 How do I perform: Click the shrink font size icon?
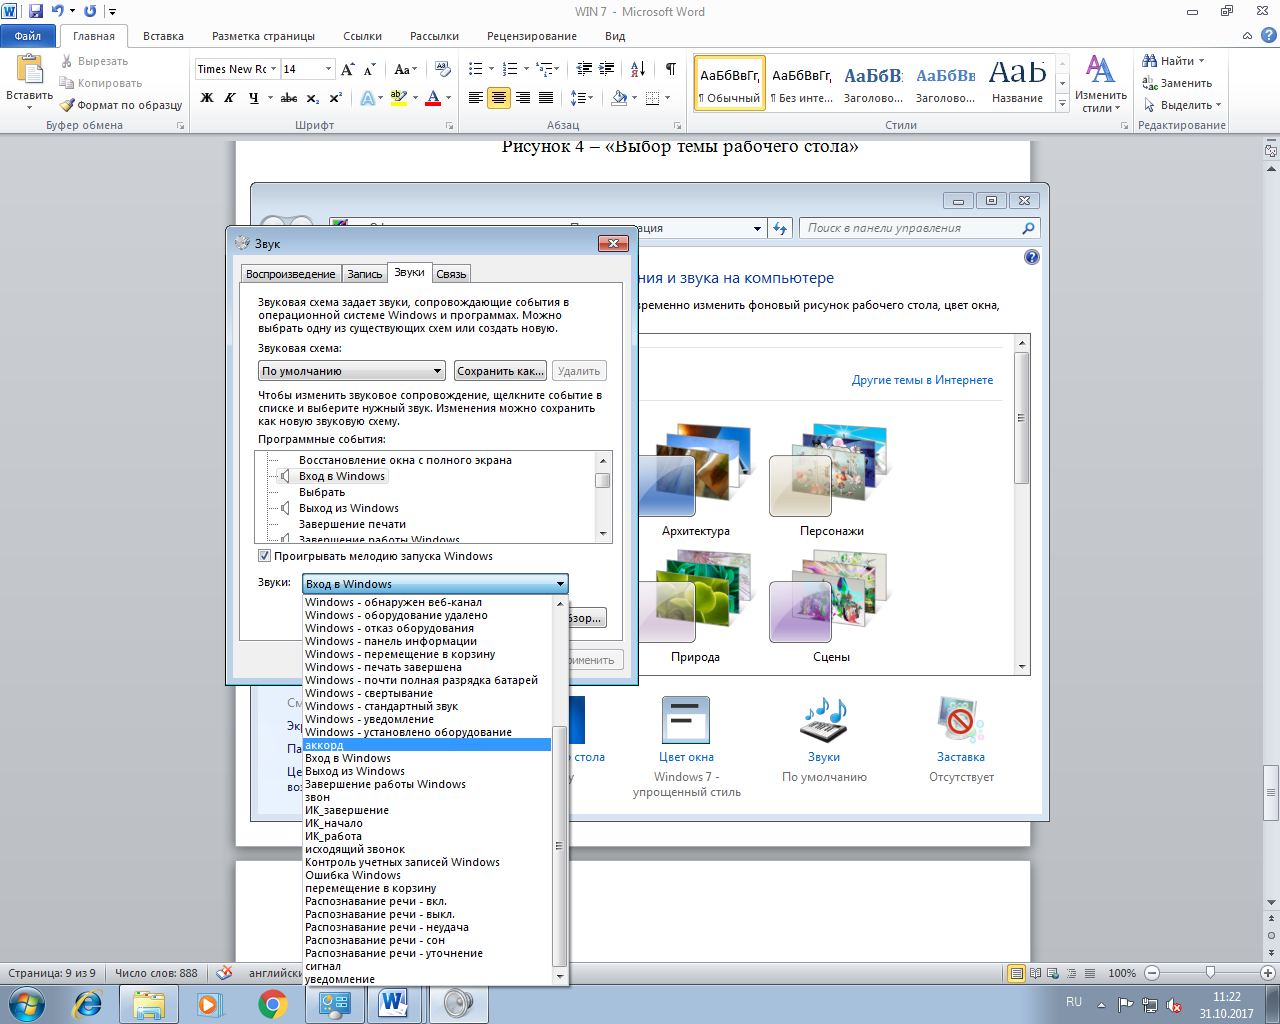[369, 69]
